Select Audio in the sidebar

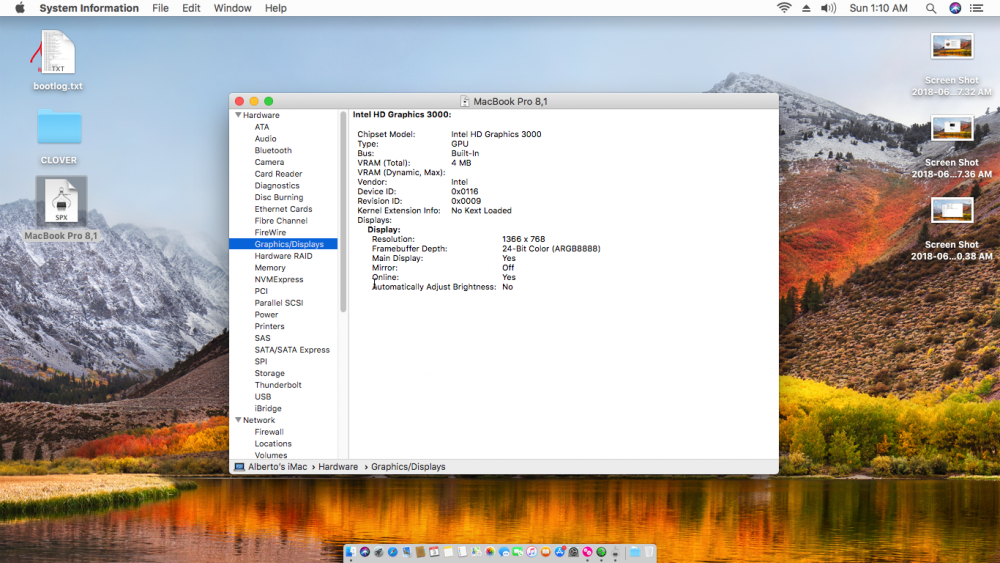tap(265, 138)
